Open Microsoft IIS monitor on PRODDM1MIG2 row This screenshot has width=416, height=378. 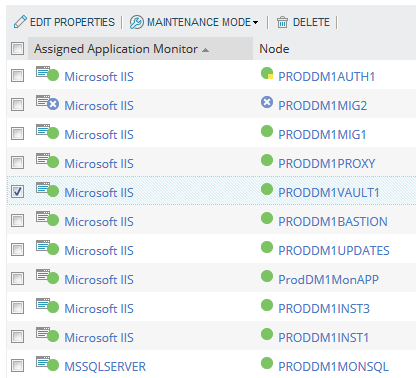coord(99,106)
